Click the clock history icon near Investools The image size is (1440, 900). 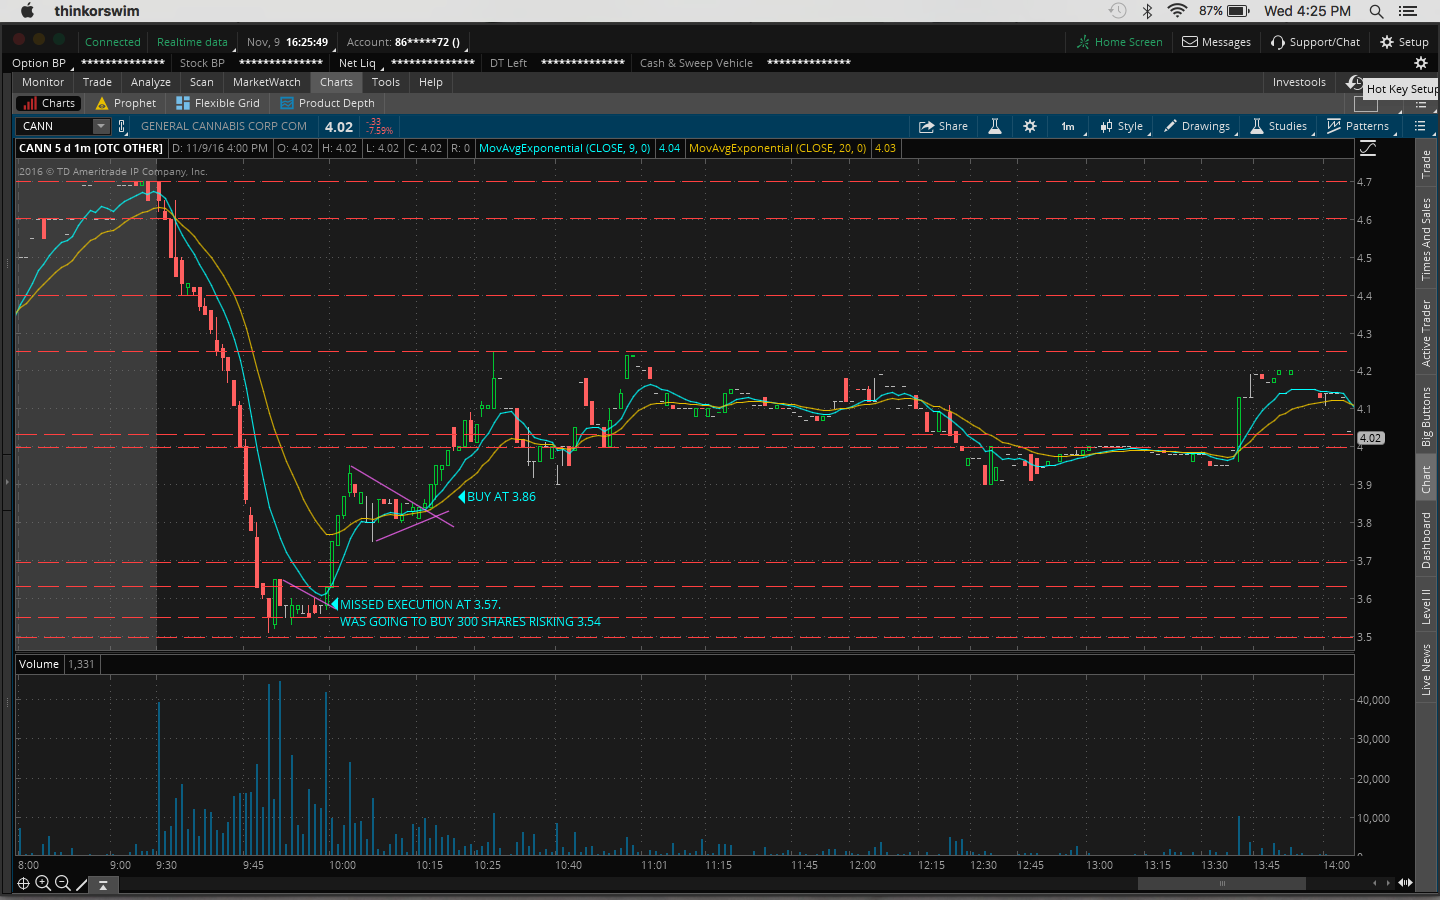click(1353, 82)
